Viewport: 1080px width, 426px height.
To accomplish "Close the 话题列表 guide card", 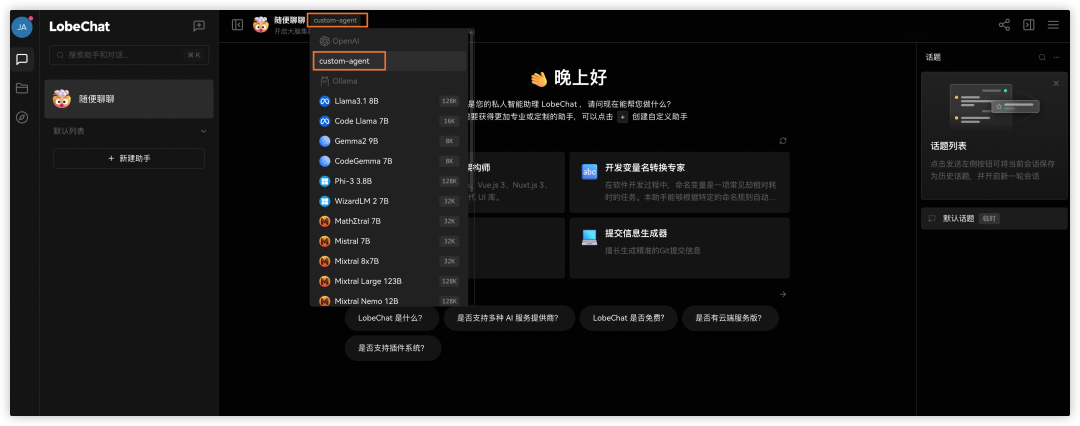I will tap(1056, 83).
